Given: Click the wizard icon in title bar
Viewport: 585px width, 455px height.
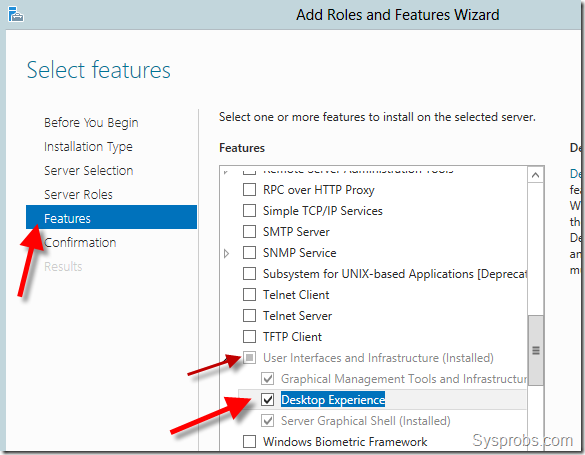Looking at the screenshot, I should pos(16,14).
